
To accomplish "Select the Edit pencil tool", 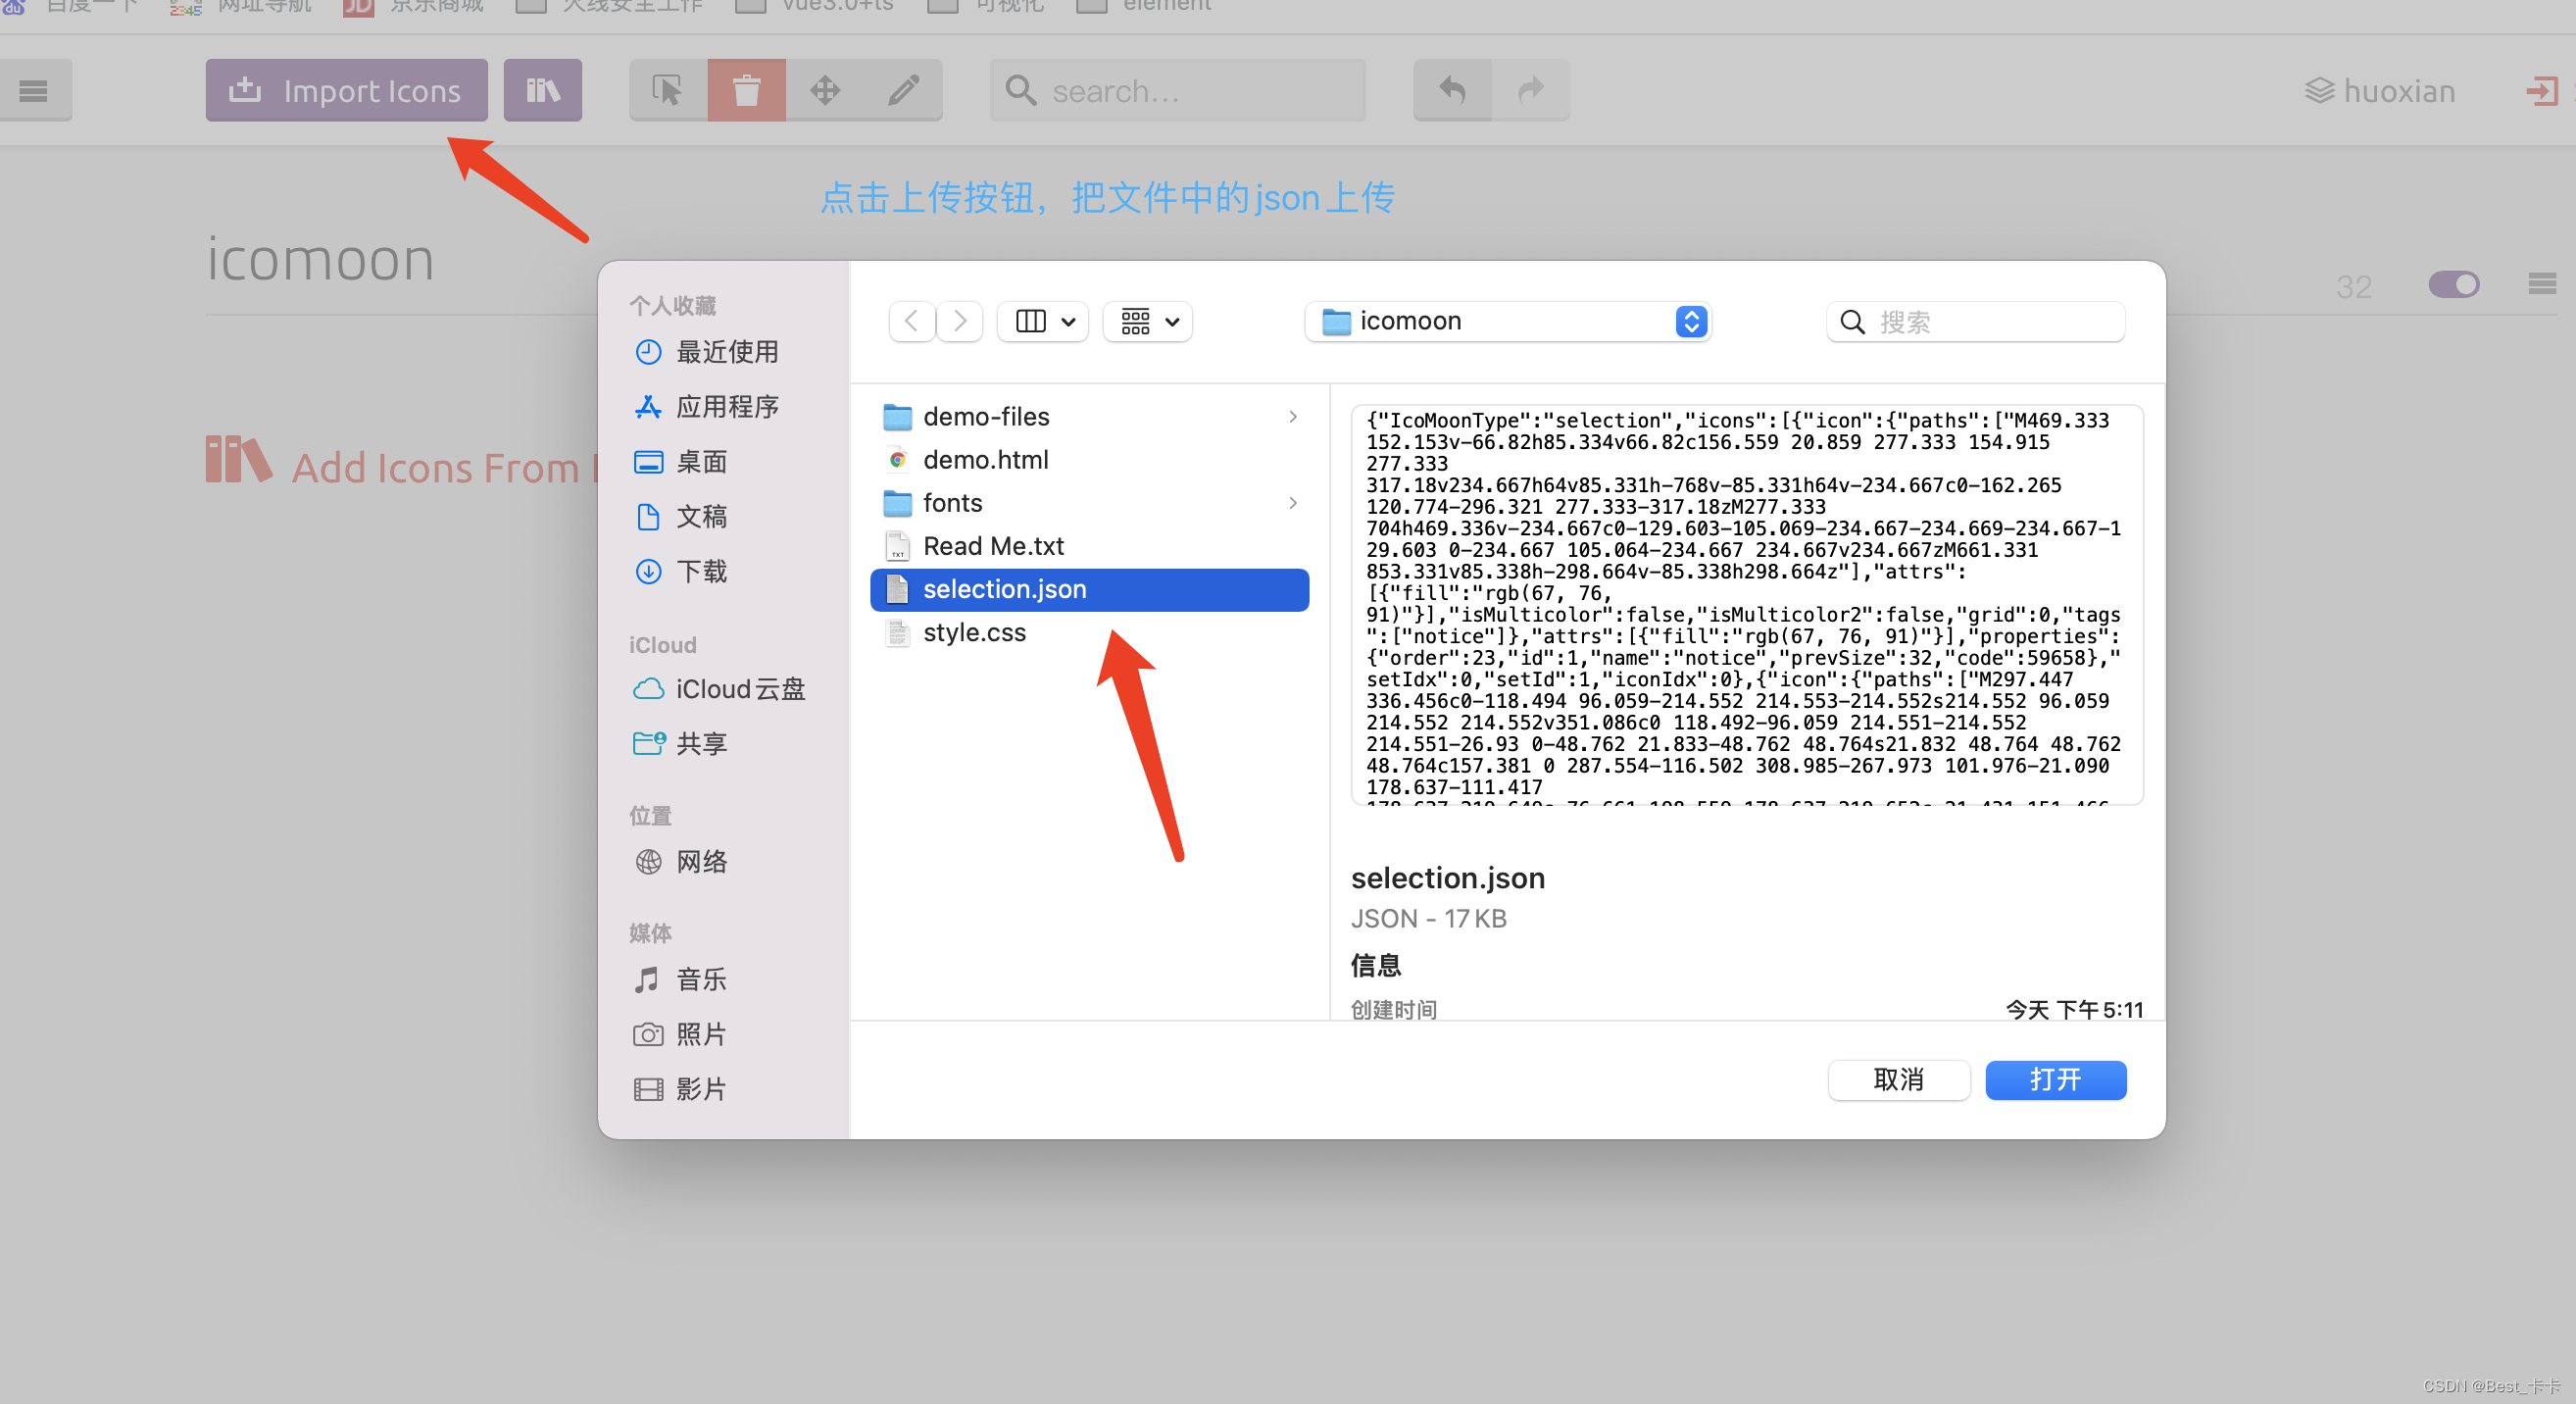I will point(903,91).
